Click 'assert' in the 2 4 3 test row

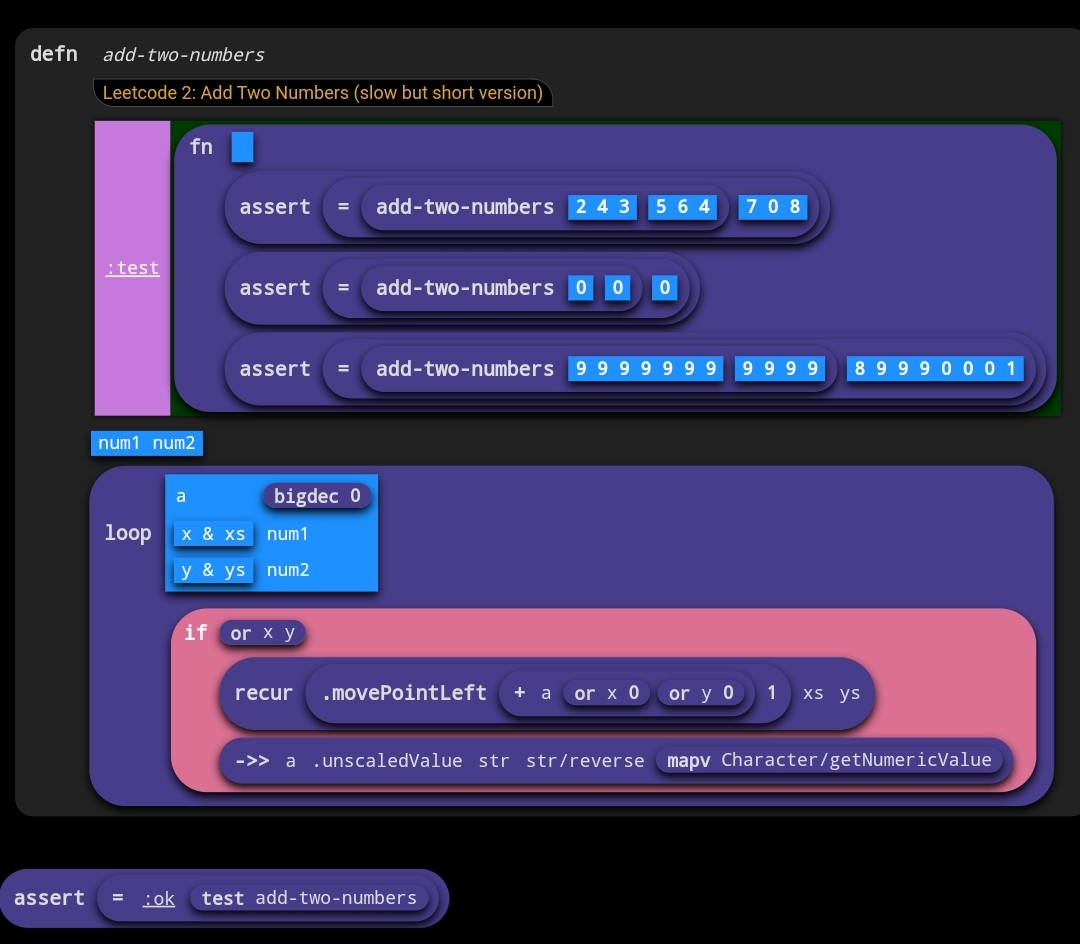pos(275,207)
